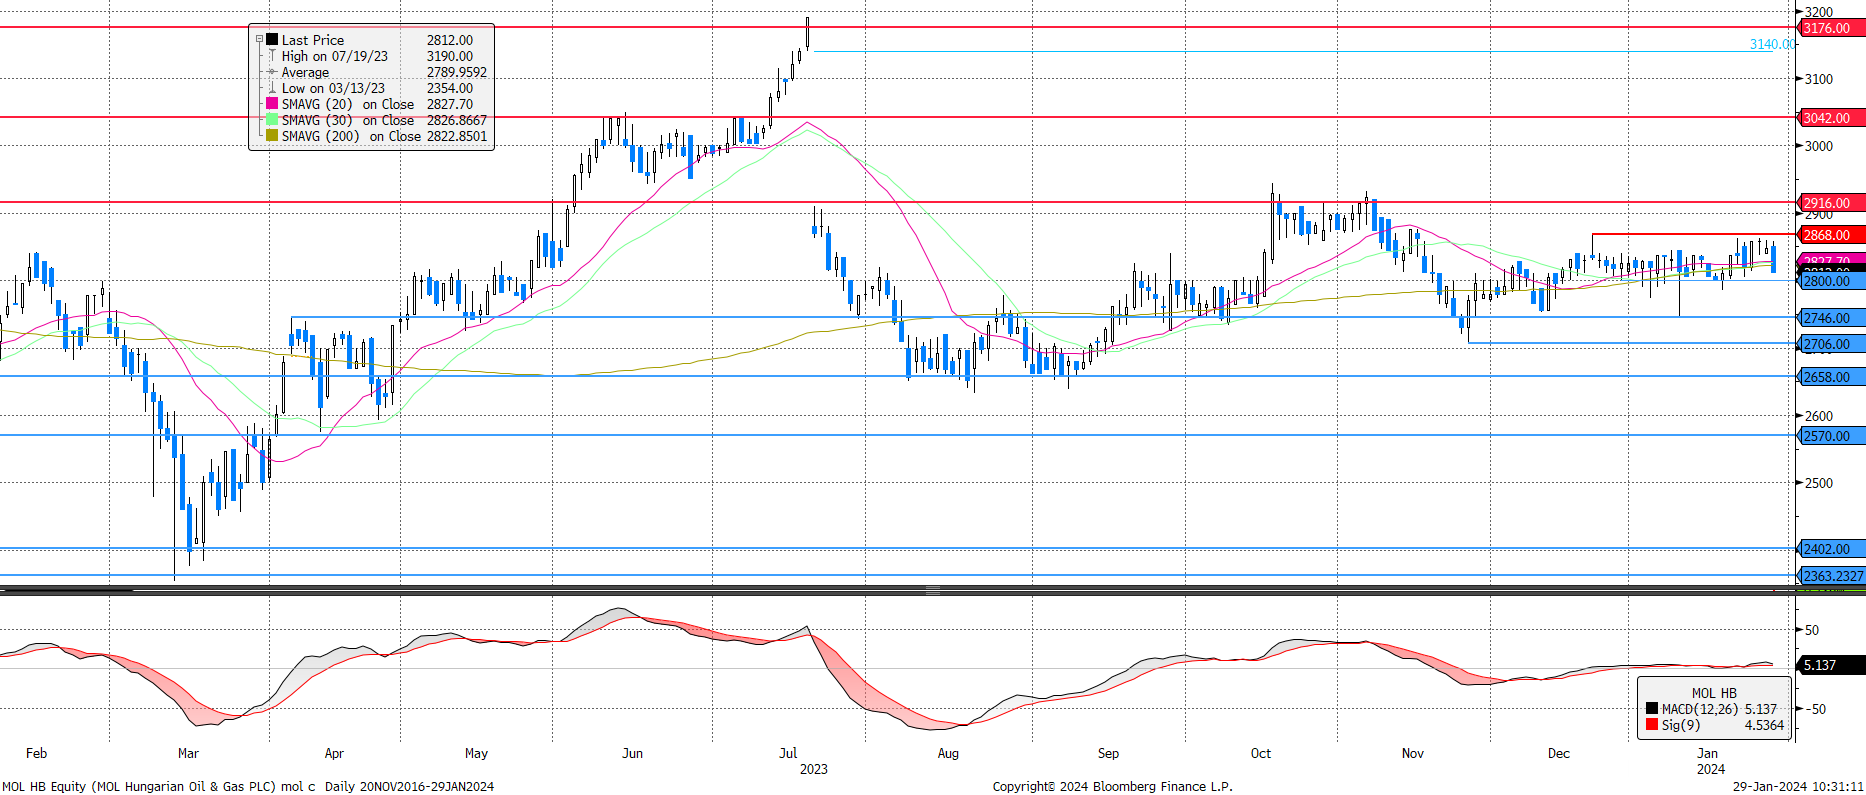This screenshot has height=795, width=1866.
Task: Click the pink SMAVG (20) color swatch
Action: coord(272,104)
